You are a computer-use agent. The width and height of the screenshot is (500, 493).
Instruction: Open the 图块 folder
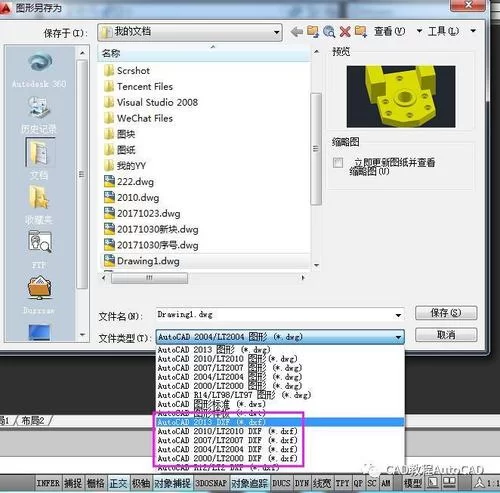[119, 134]
